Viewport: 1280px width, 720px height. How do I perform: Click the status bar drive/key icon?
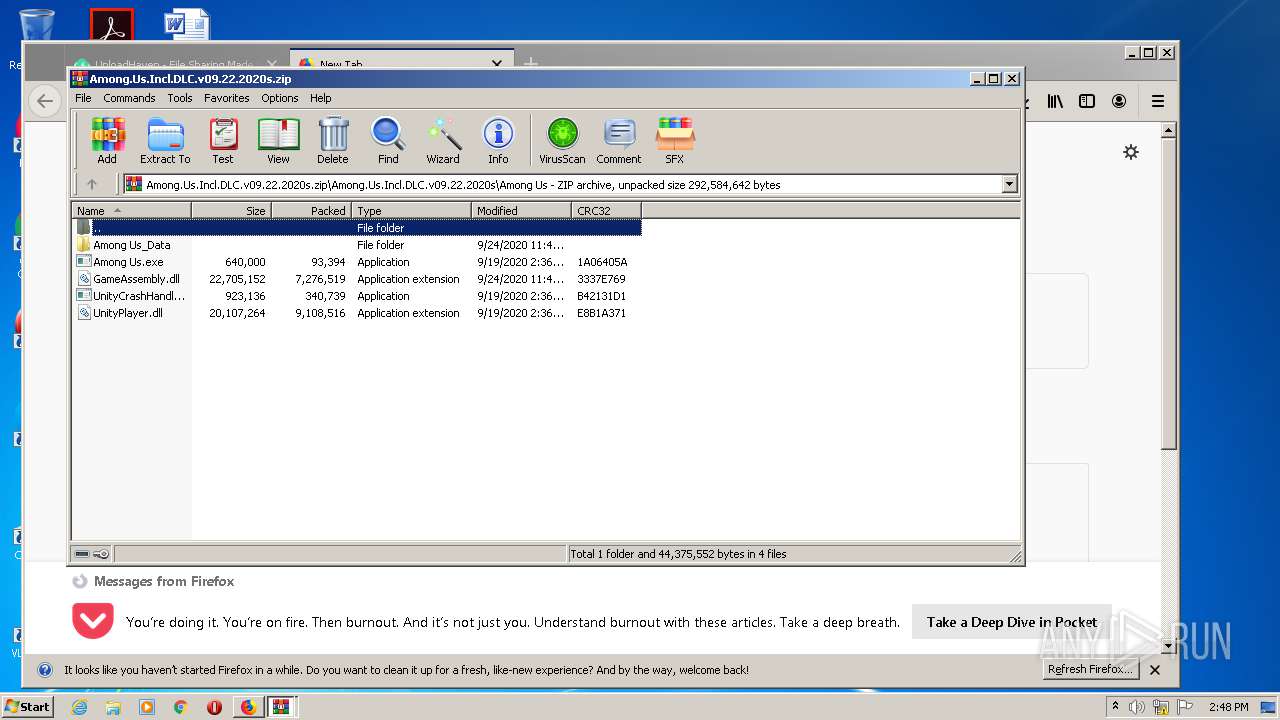pyautogui.click(x=92, y=553)
